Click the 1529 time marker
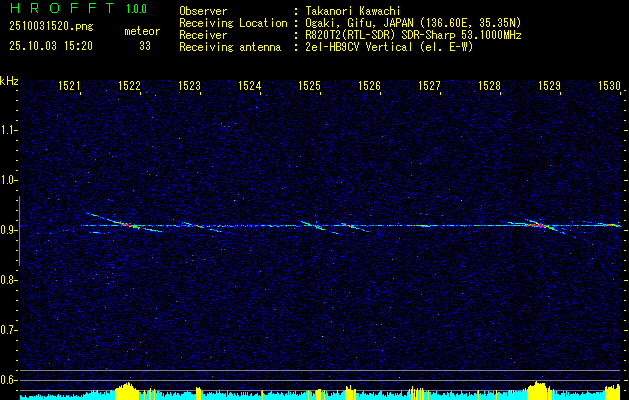 549,87
